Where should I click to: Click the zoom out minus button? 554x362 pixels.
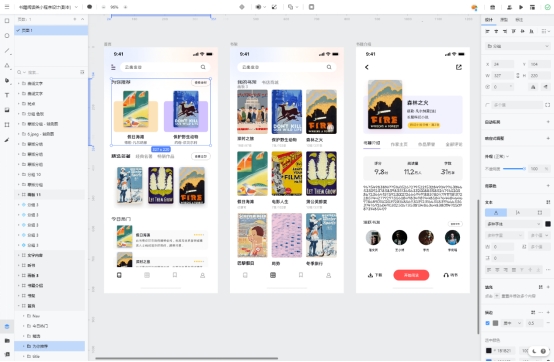tap(103, 7)
